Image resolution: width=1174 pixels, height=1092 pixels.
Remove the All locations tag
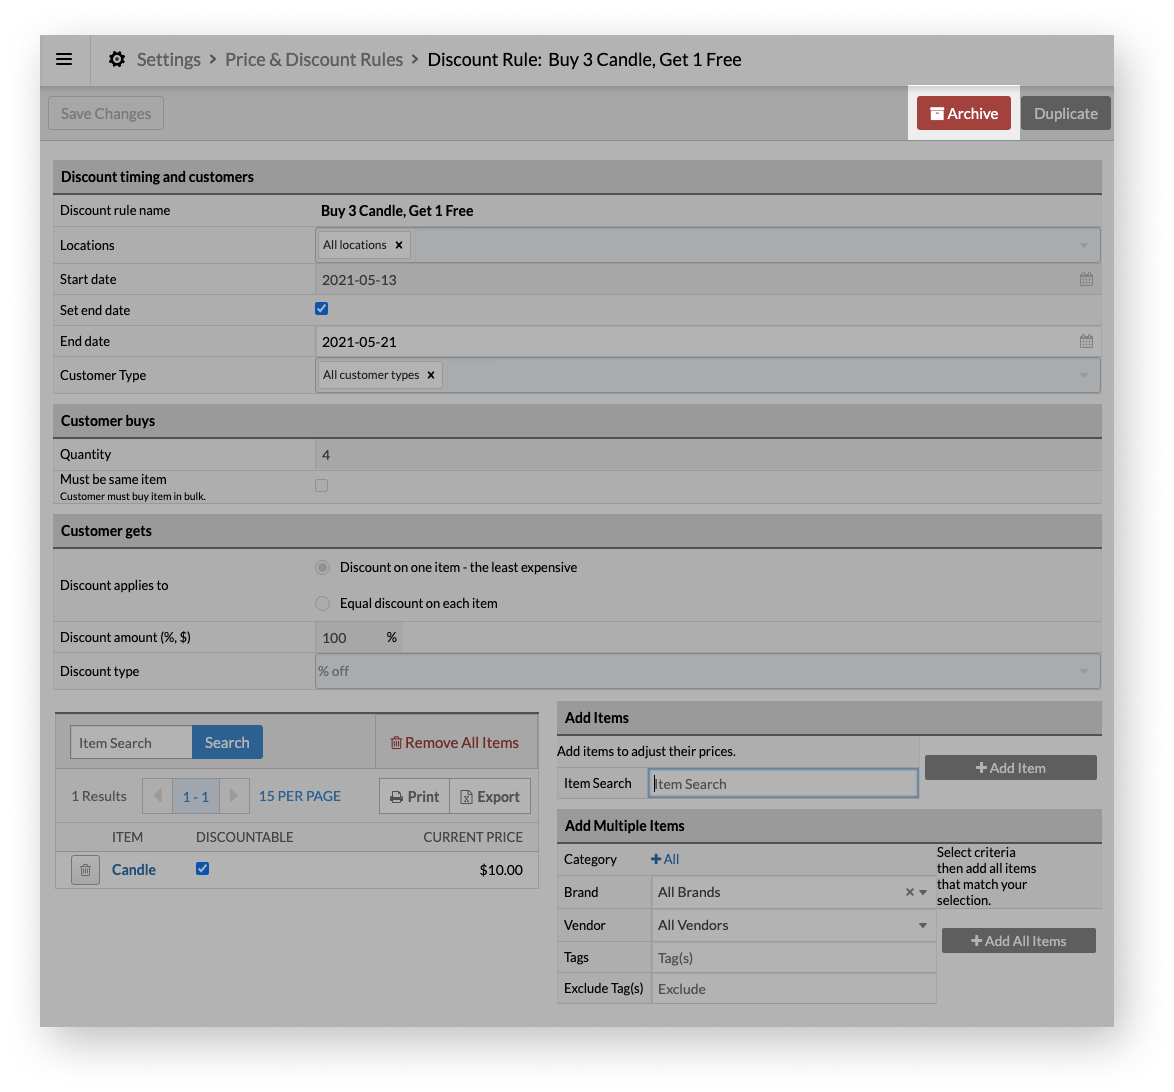click(x=399, y=245)
